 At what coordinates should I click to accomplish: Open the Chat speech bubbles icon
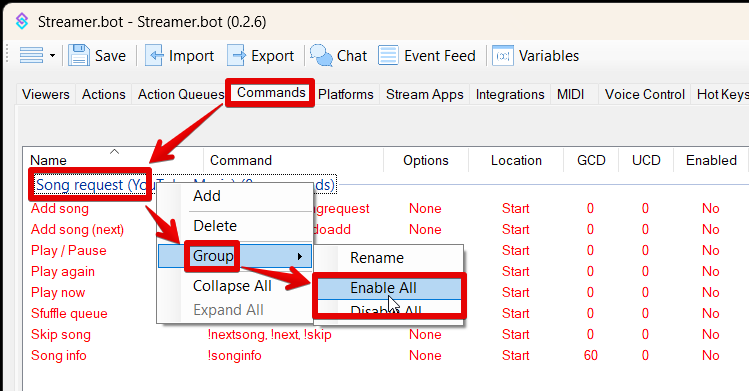click(321, 55)
